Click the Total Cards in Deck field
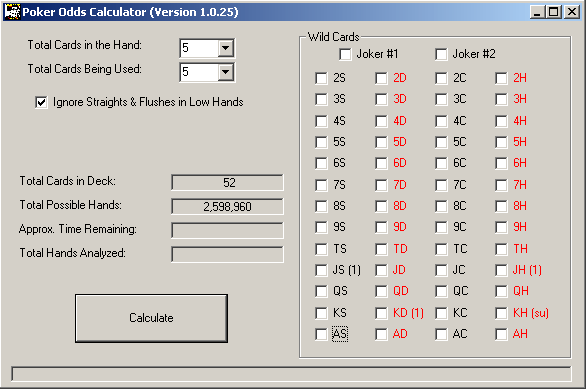The image size is (586, 389). point(227,182)
